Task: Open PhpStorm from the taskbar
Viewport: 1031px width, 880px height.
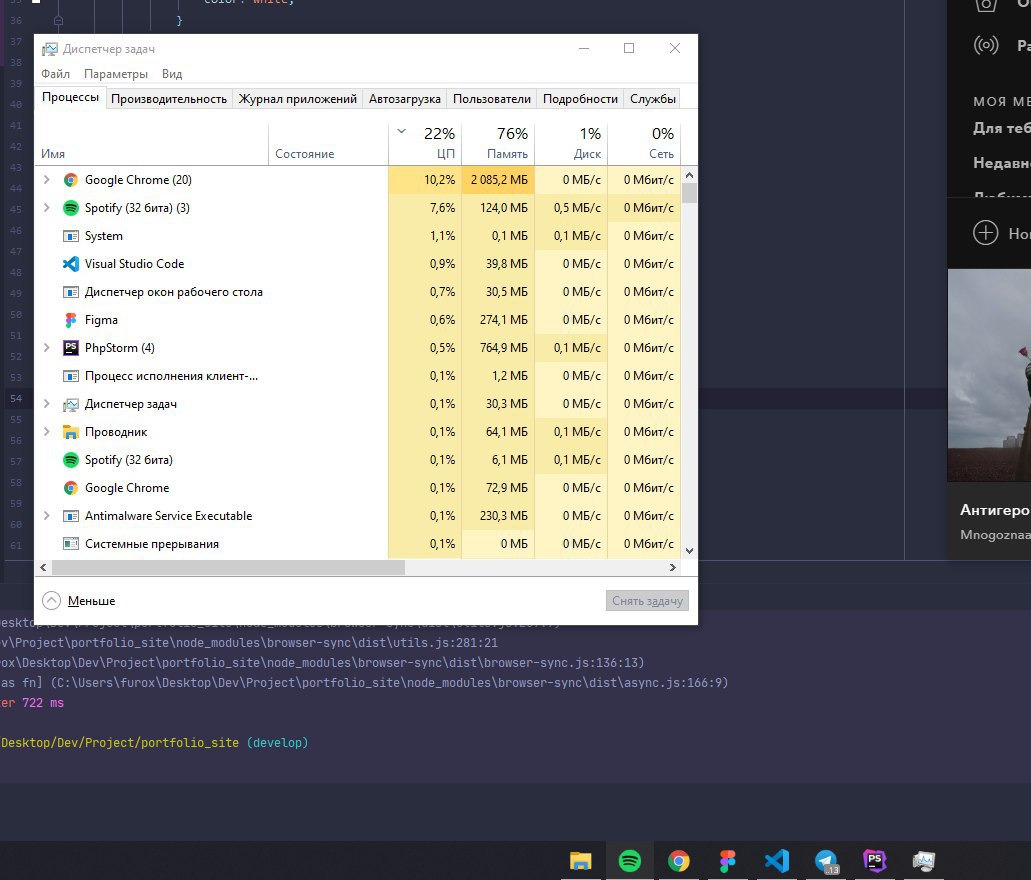Action: [875, 860]
